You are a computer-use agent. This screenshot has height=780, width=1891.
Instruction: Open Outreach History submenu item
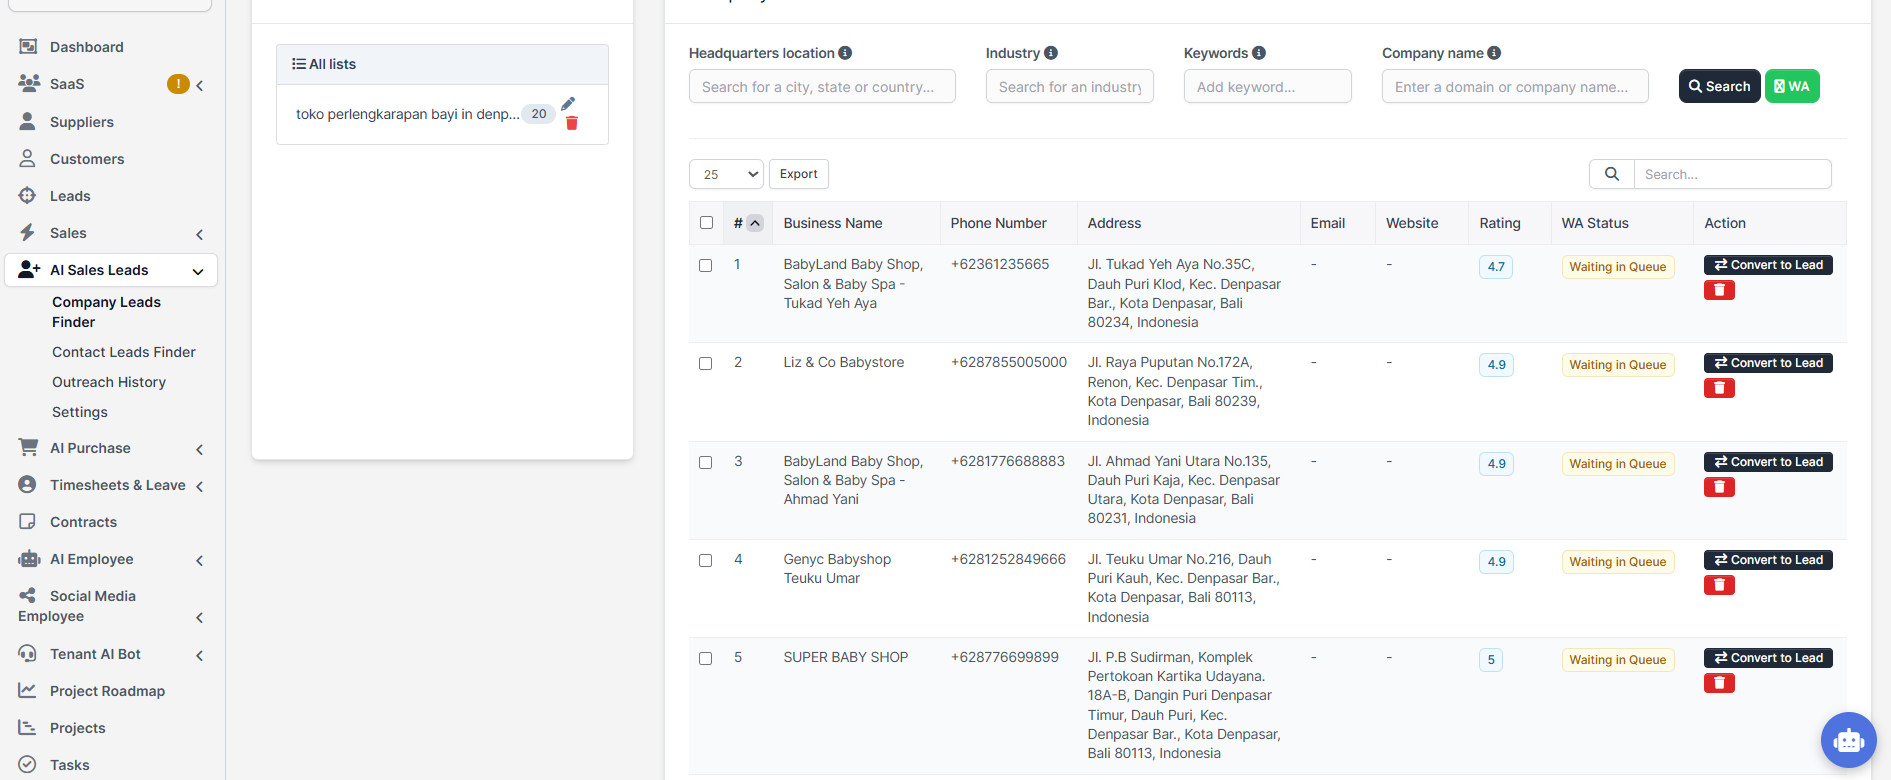click(109, 382)
